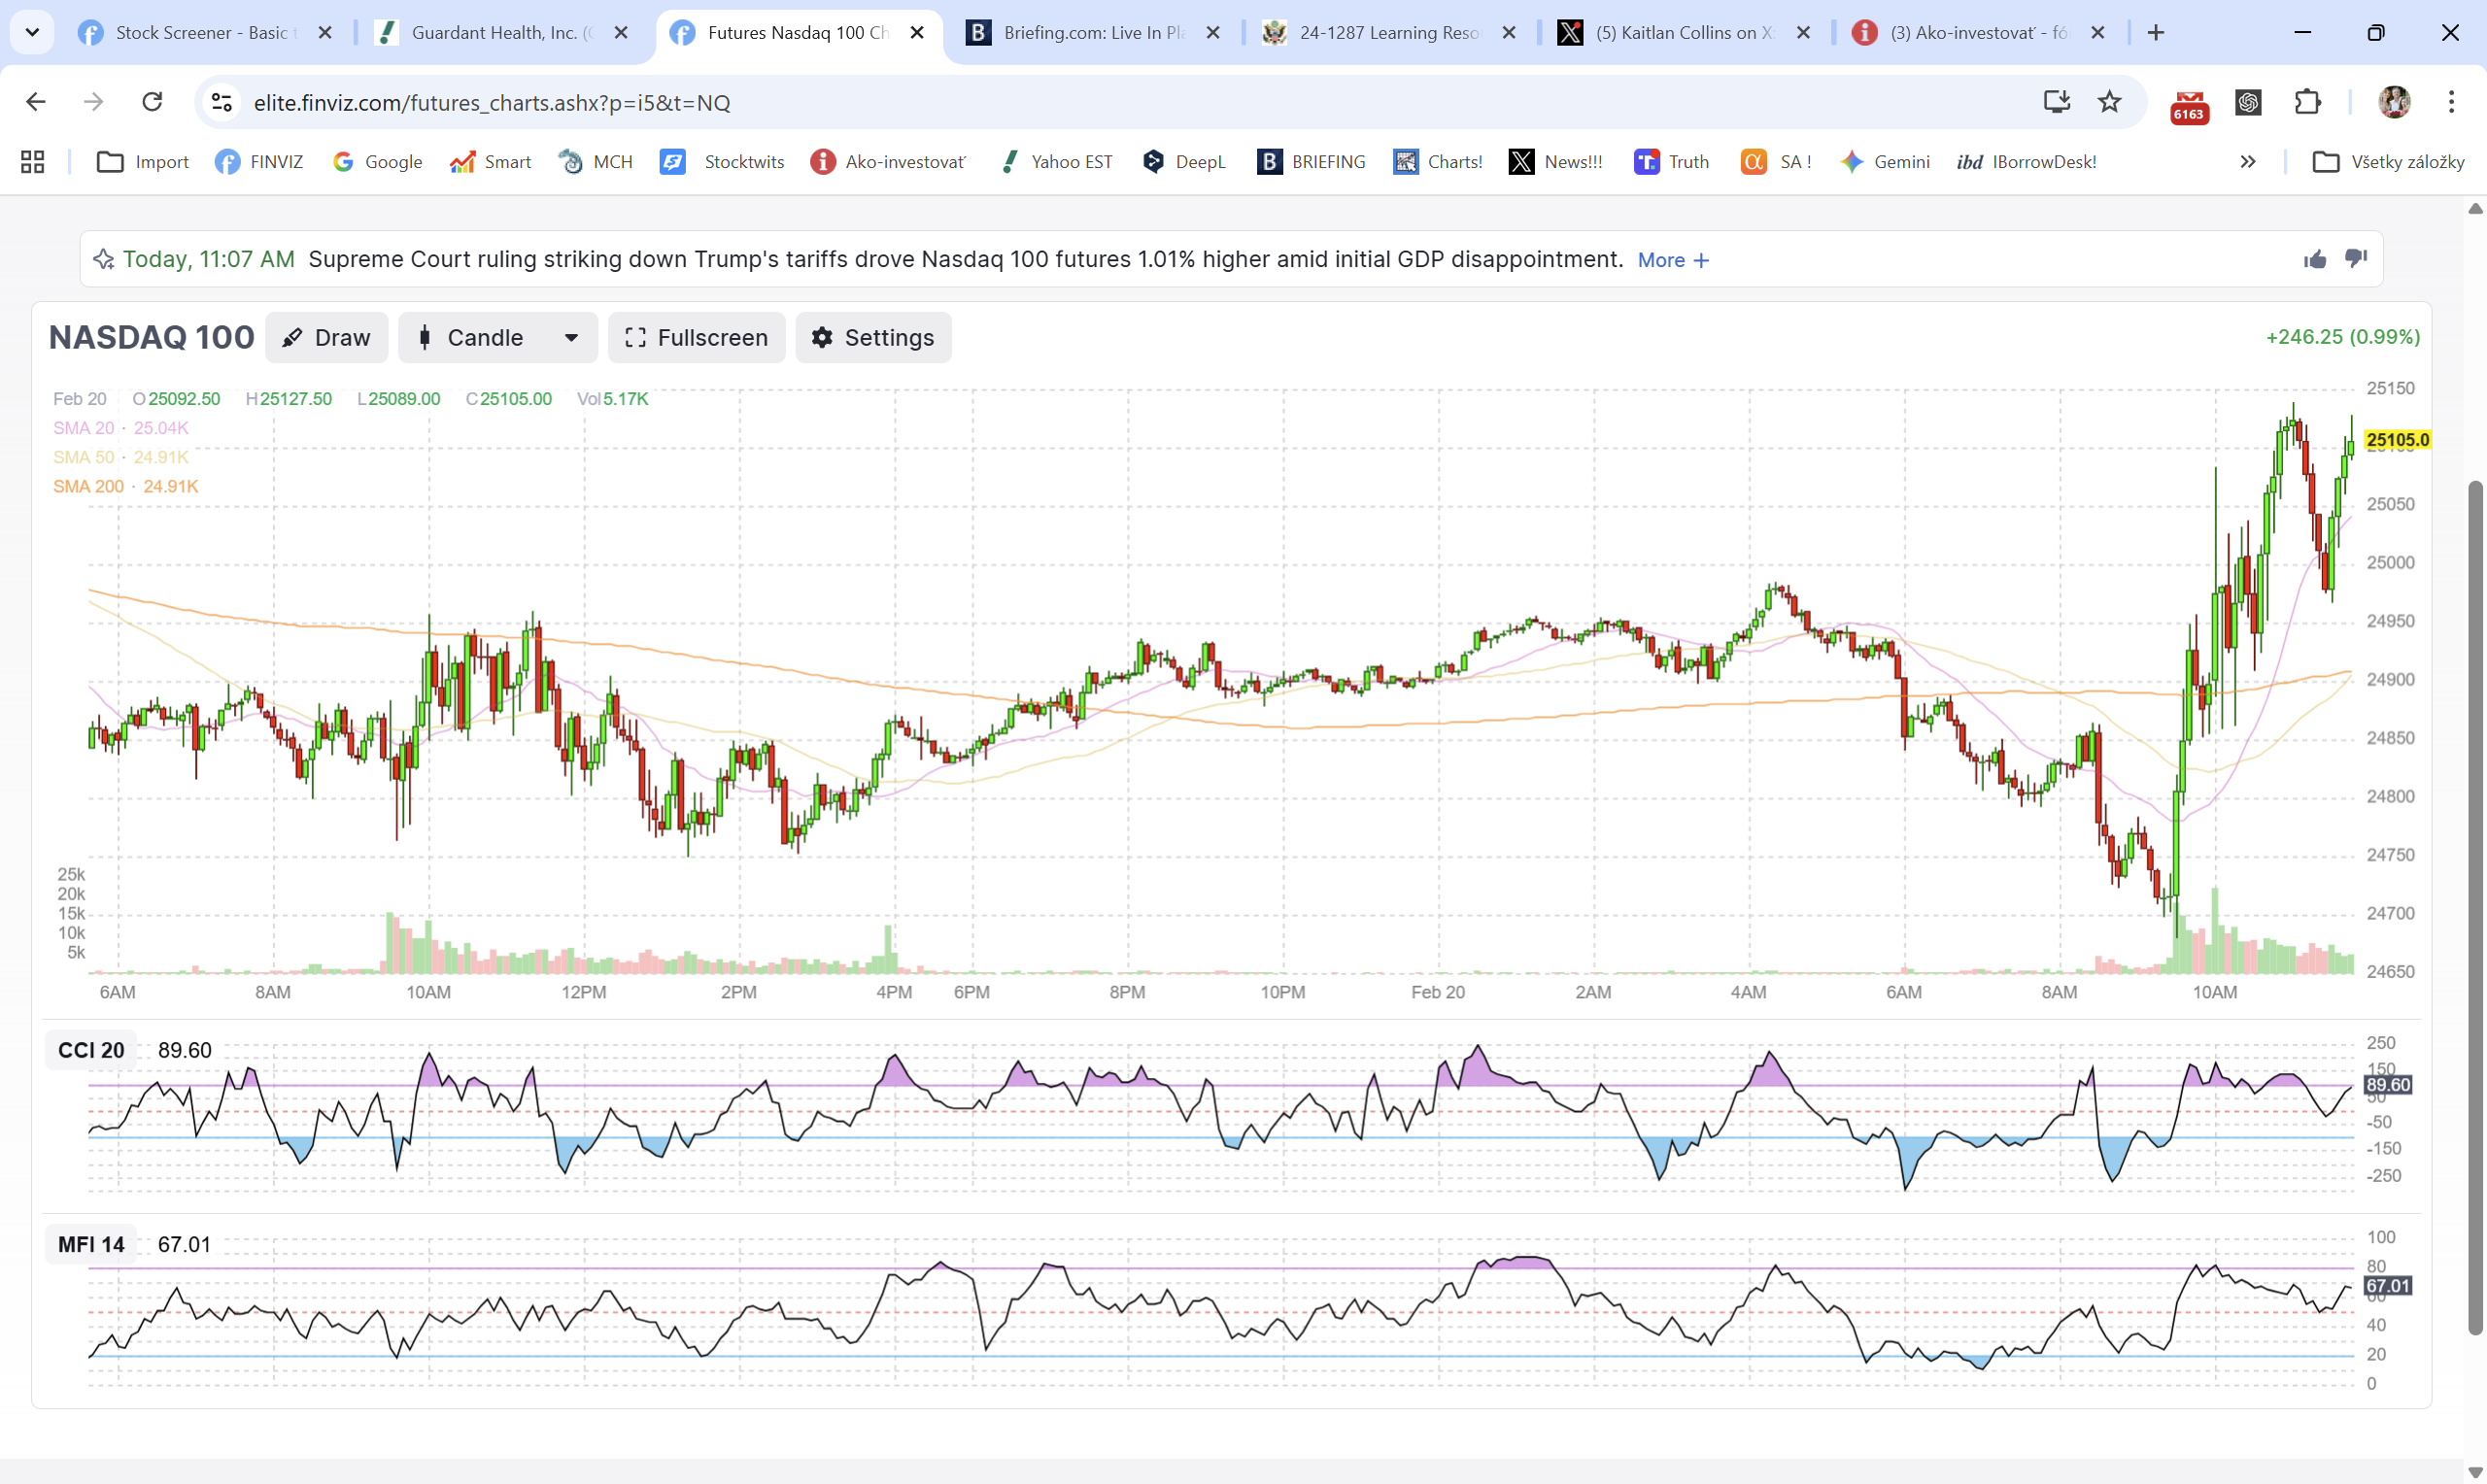Image resolution: width=2487 pixels, height=1484 pixels.
Task: Click the thumbs up icon on news banner
Action: pyautogui.click(x=2314, y=260)
